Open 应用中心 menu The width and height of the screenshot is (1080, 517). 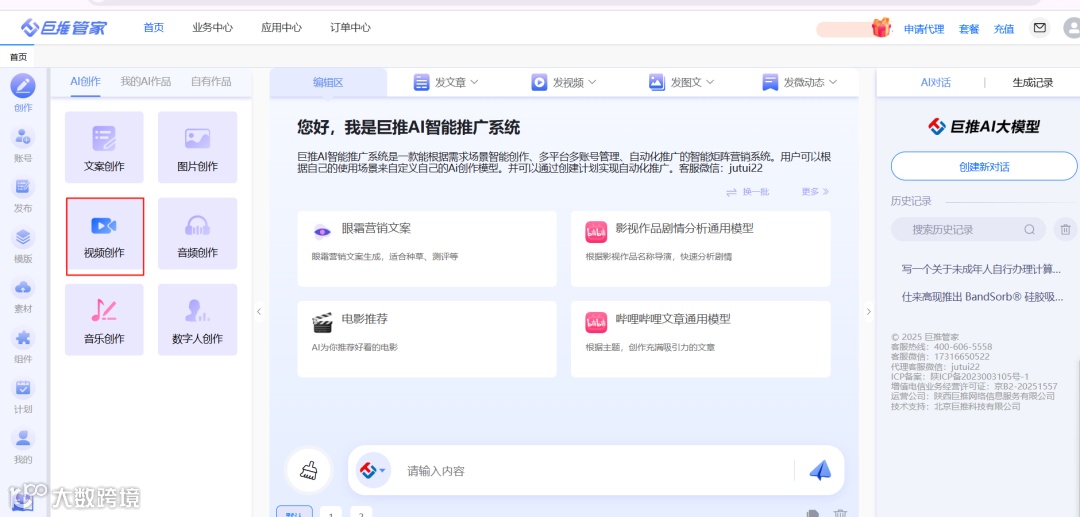281,28
